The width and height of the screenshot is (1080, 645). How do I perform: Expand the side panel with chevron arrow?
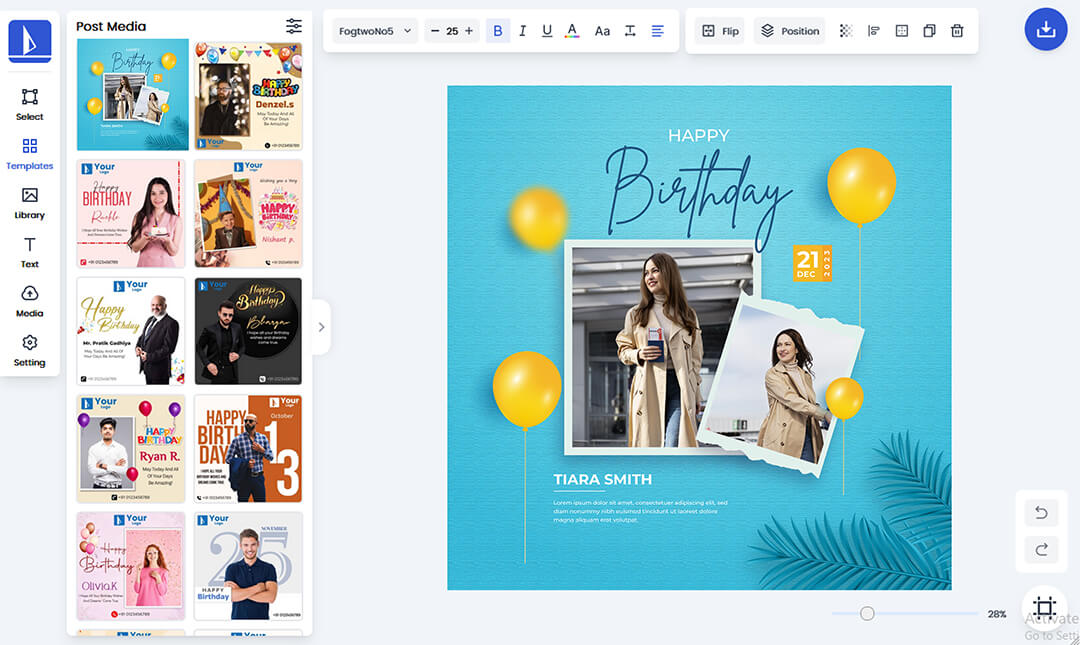[x=321, y=327]
